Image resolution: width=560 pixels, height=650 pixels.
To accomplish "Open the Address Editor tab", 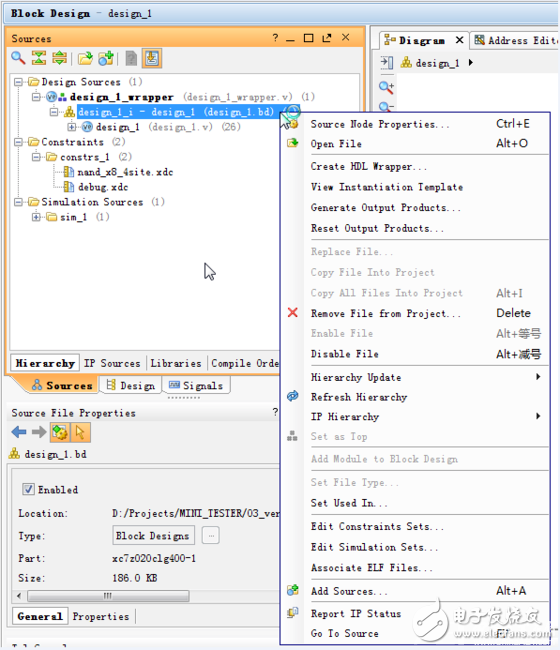I will click(x=515, y=41).
